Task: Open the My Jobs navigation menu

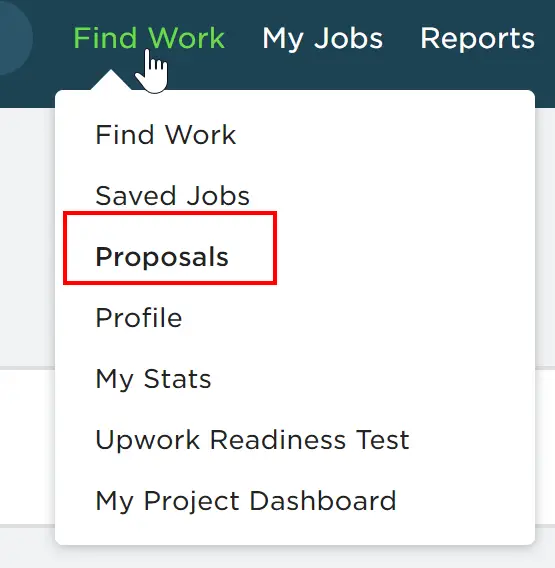Action: 322,39
